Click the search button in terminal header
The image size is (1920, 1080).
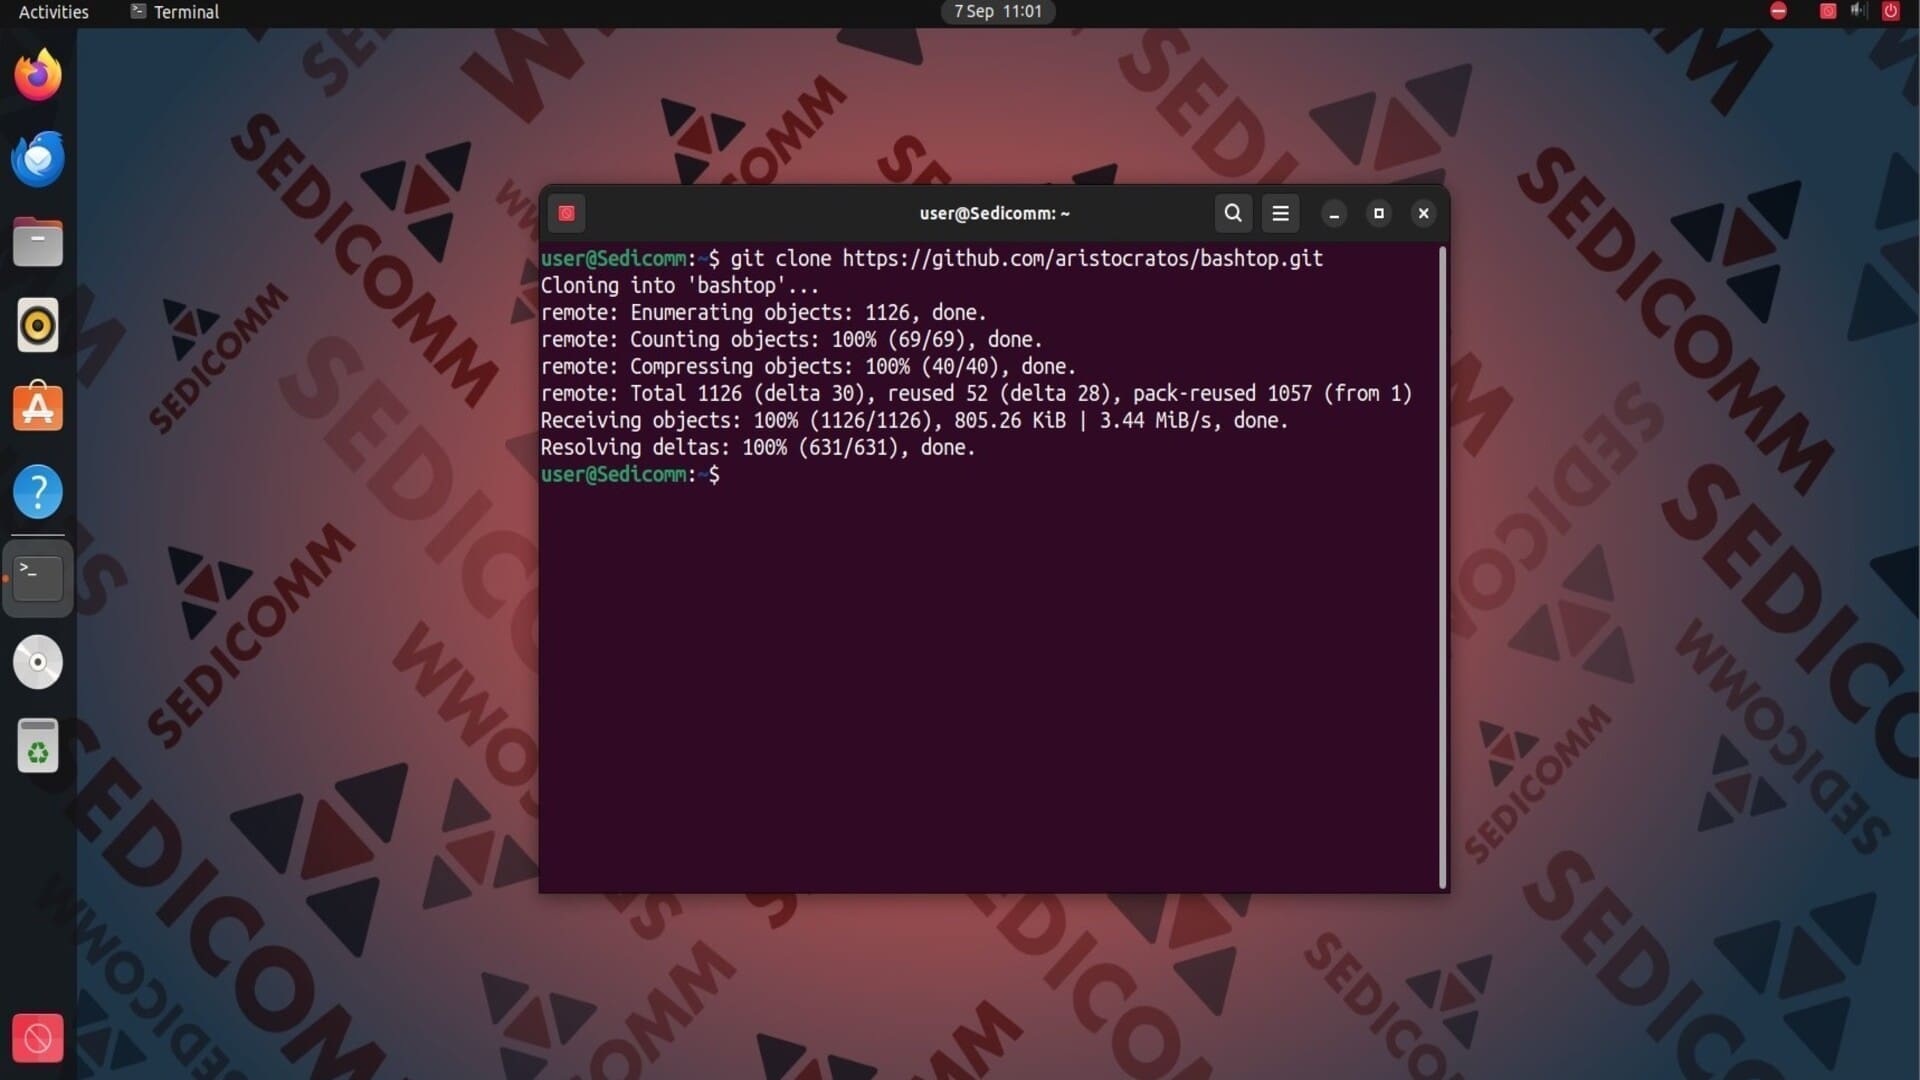(1232, 213)
